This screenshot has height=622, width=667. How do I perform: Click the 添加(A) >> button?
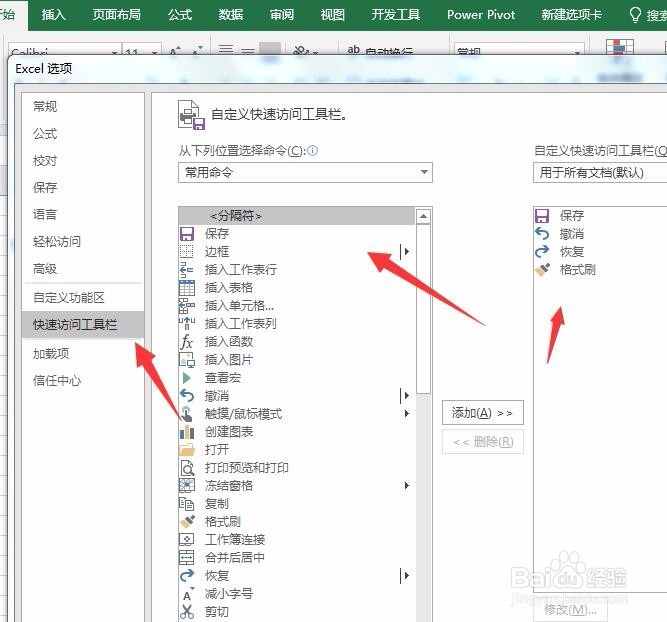coord(483,413)
